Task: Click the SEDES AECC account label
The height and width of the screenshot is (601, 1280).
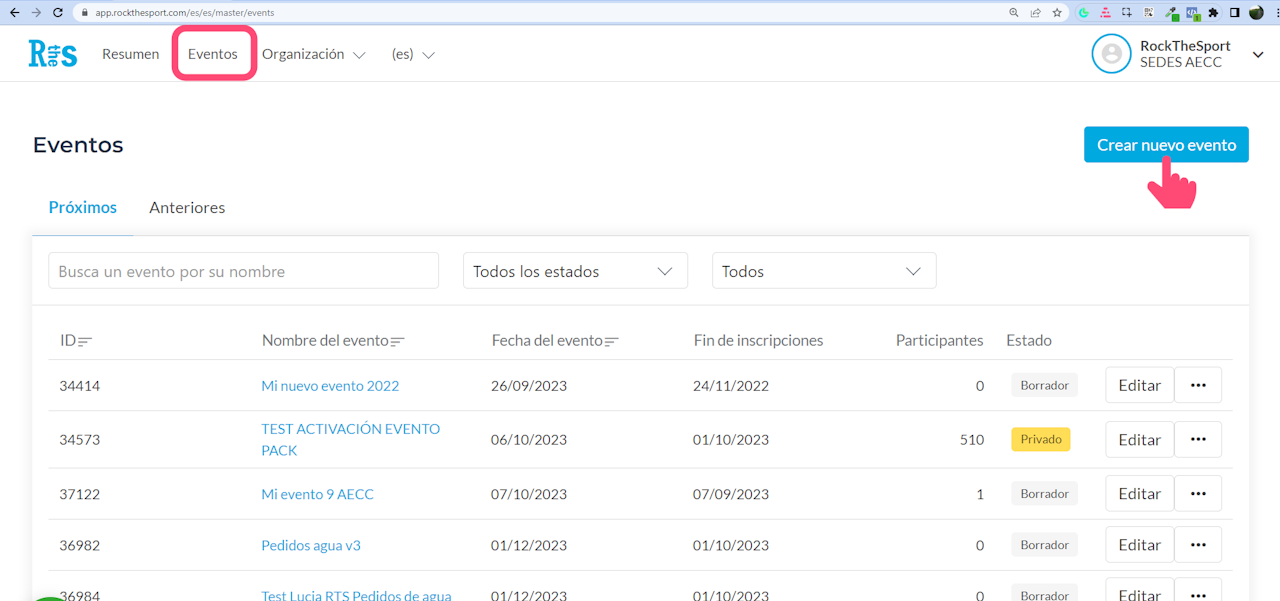Action: pyautogui.click(x=1181, y=62)
